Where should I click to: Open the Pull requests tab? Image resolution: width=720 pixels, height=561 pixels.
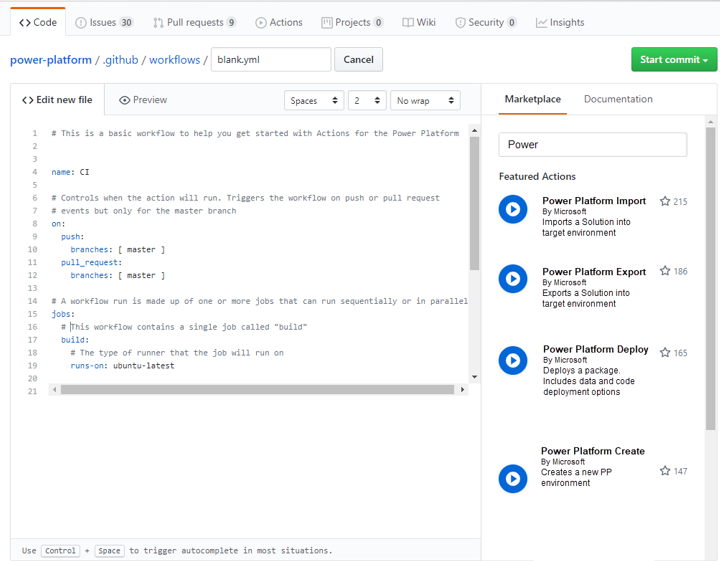(x=195, y=22)
